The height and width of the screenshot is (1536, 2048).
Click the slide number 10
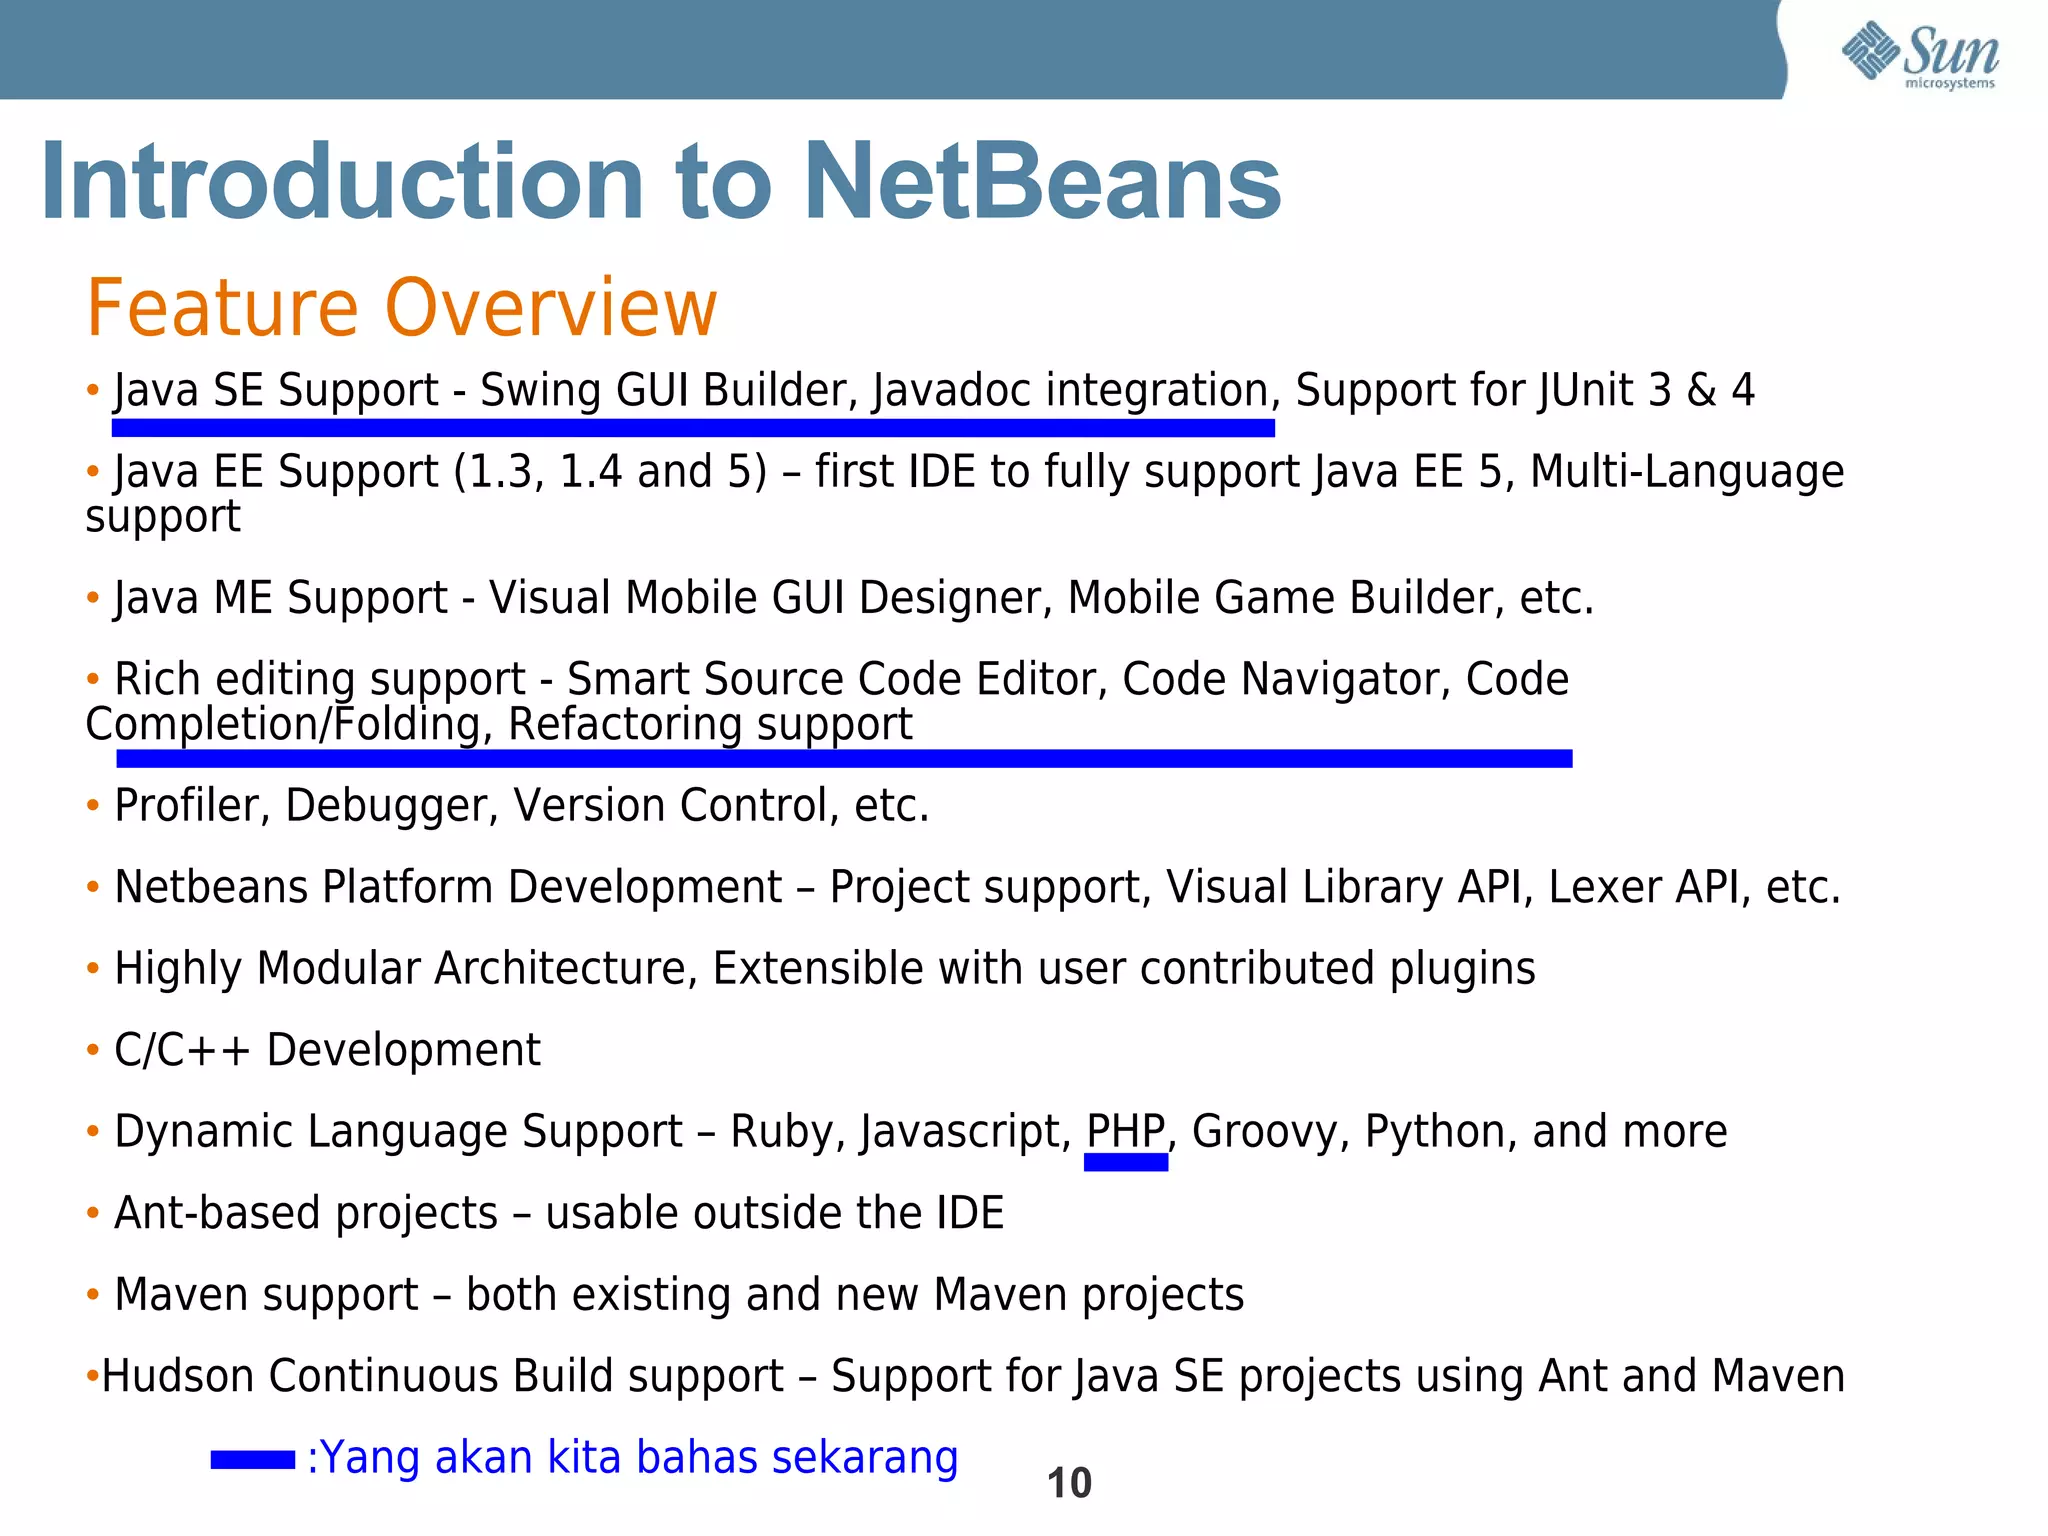(1068, 1483)
